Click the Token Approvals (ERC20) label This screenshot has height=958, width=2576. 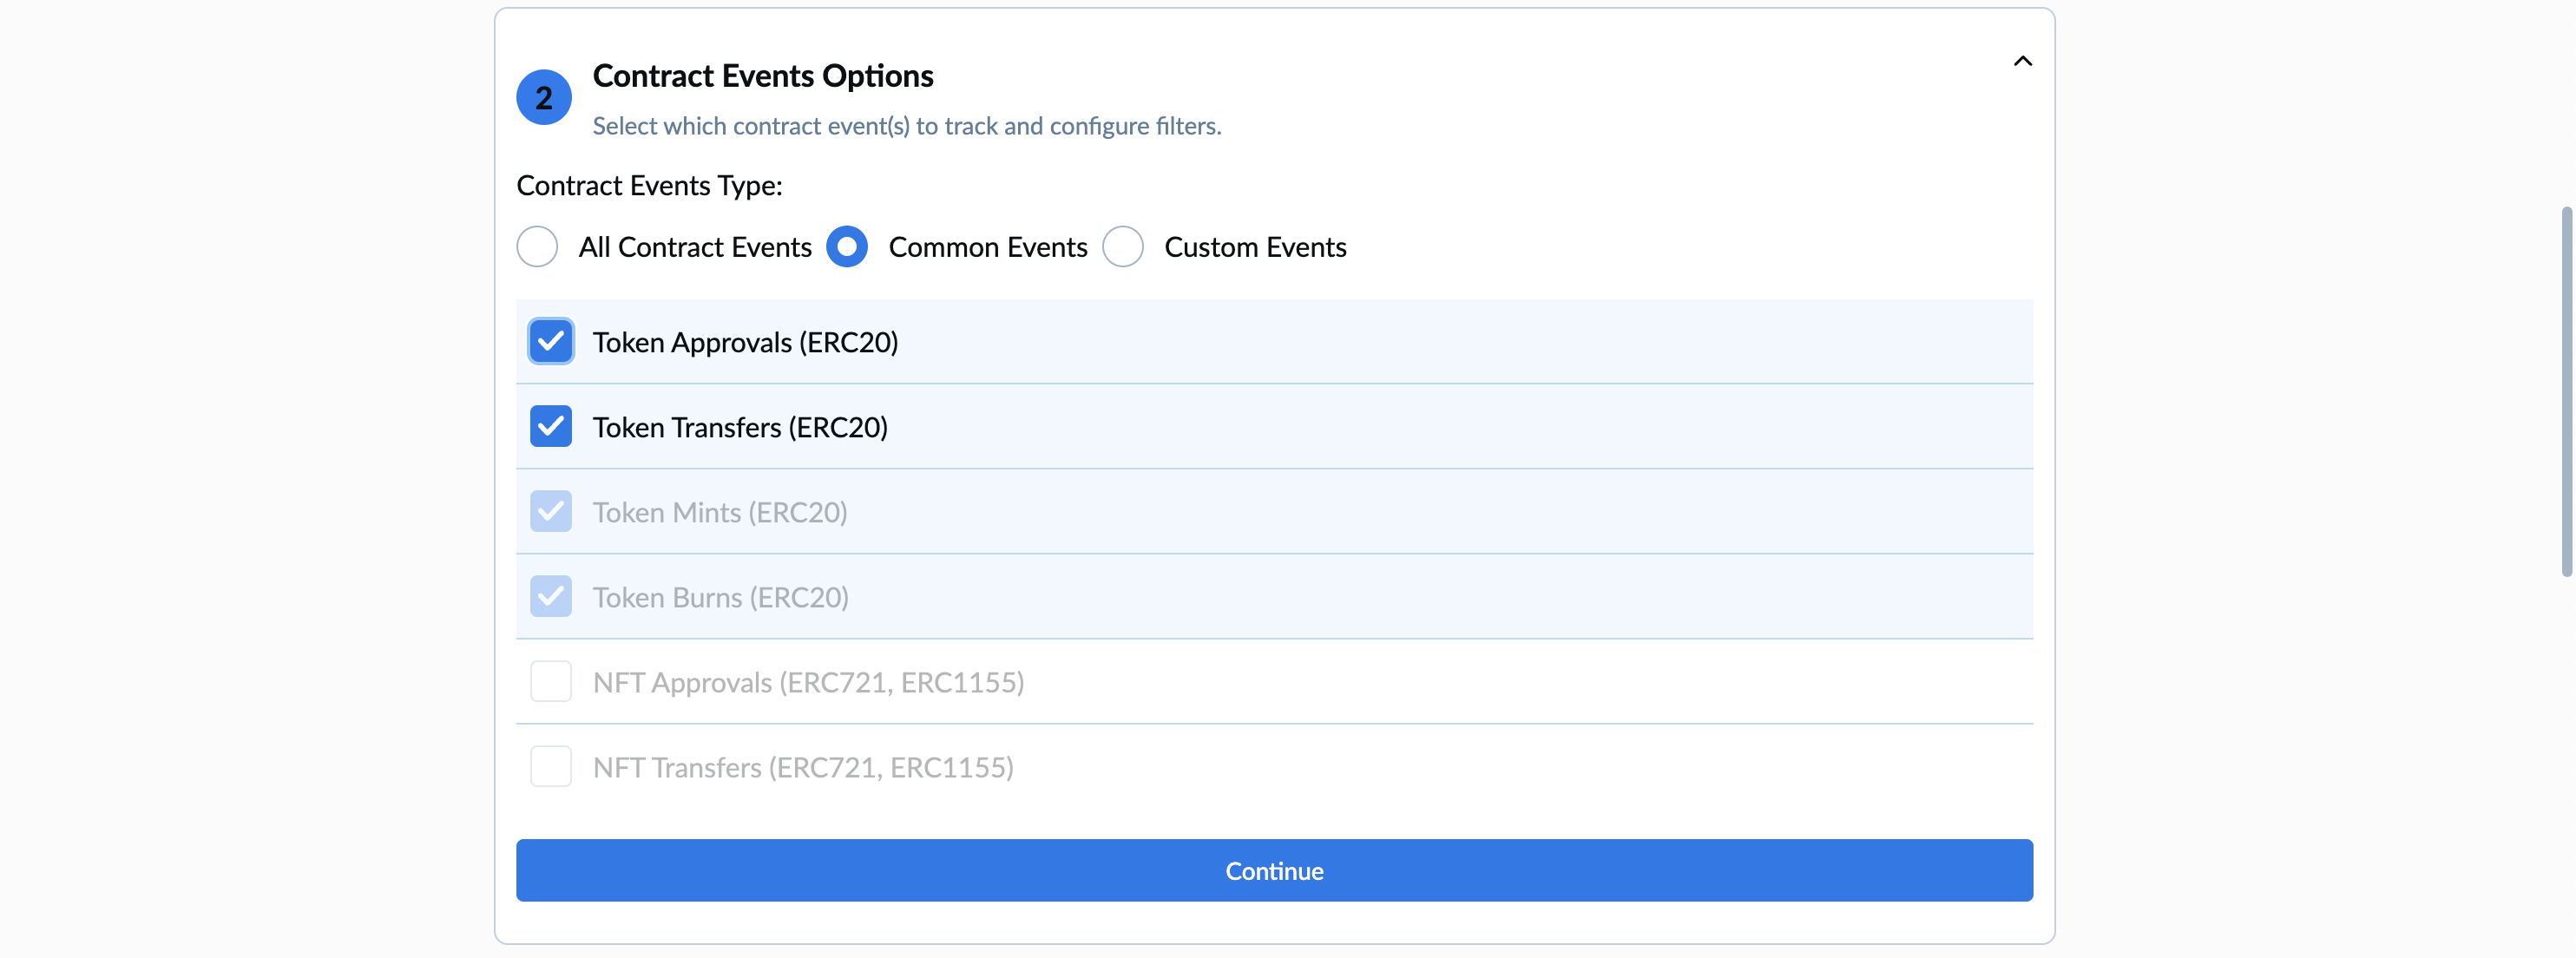[x=745, y=343]
